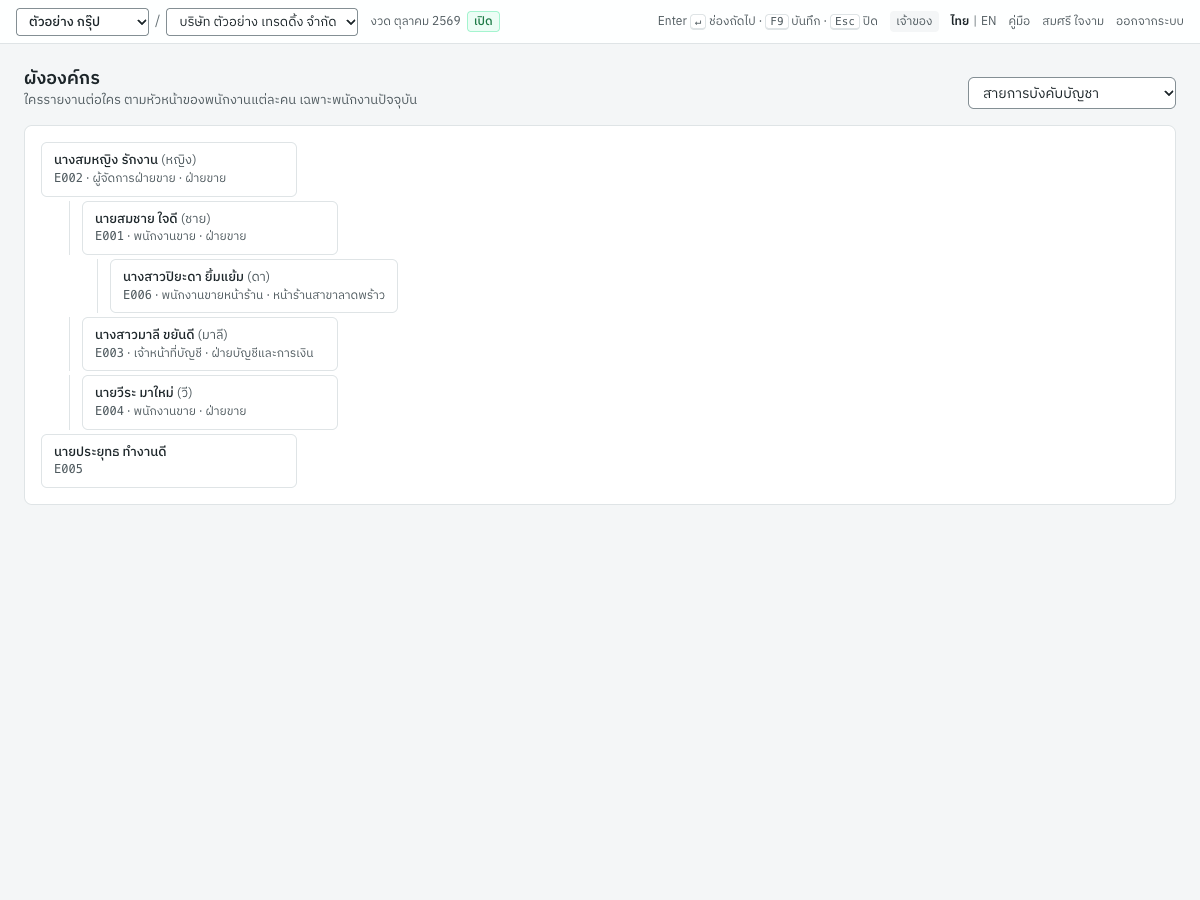Click the user name สมศรี ใจงาม
The height and width of the screenshot is (900, 1200).
pyautogui.click(x=1073, y=21)
